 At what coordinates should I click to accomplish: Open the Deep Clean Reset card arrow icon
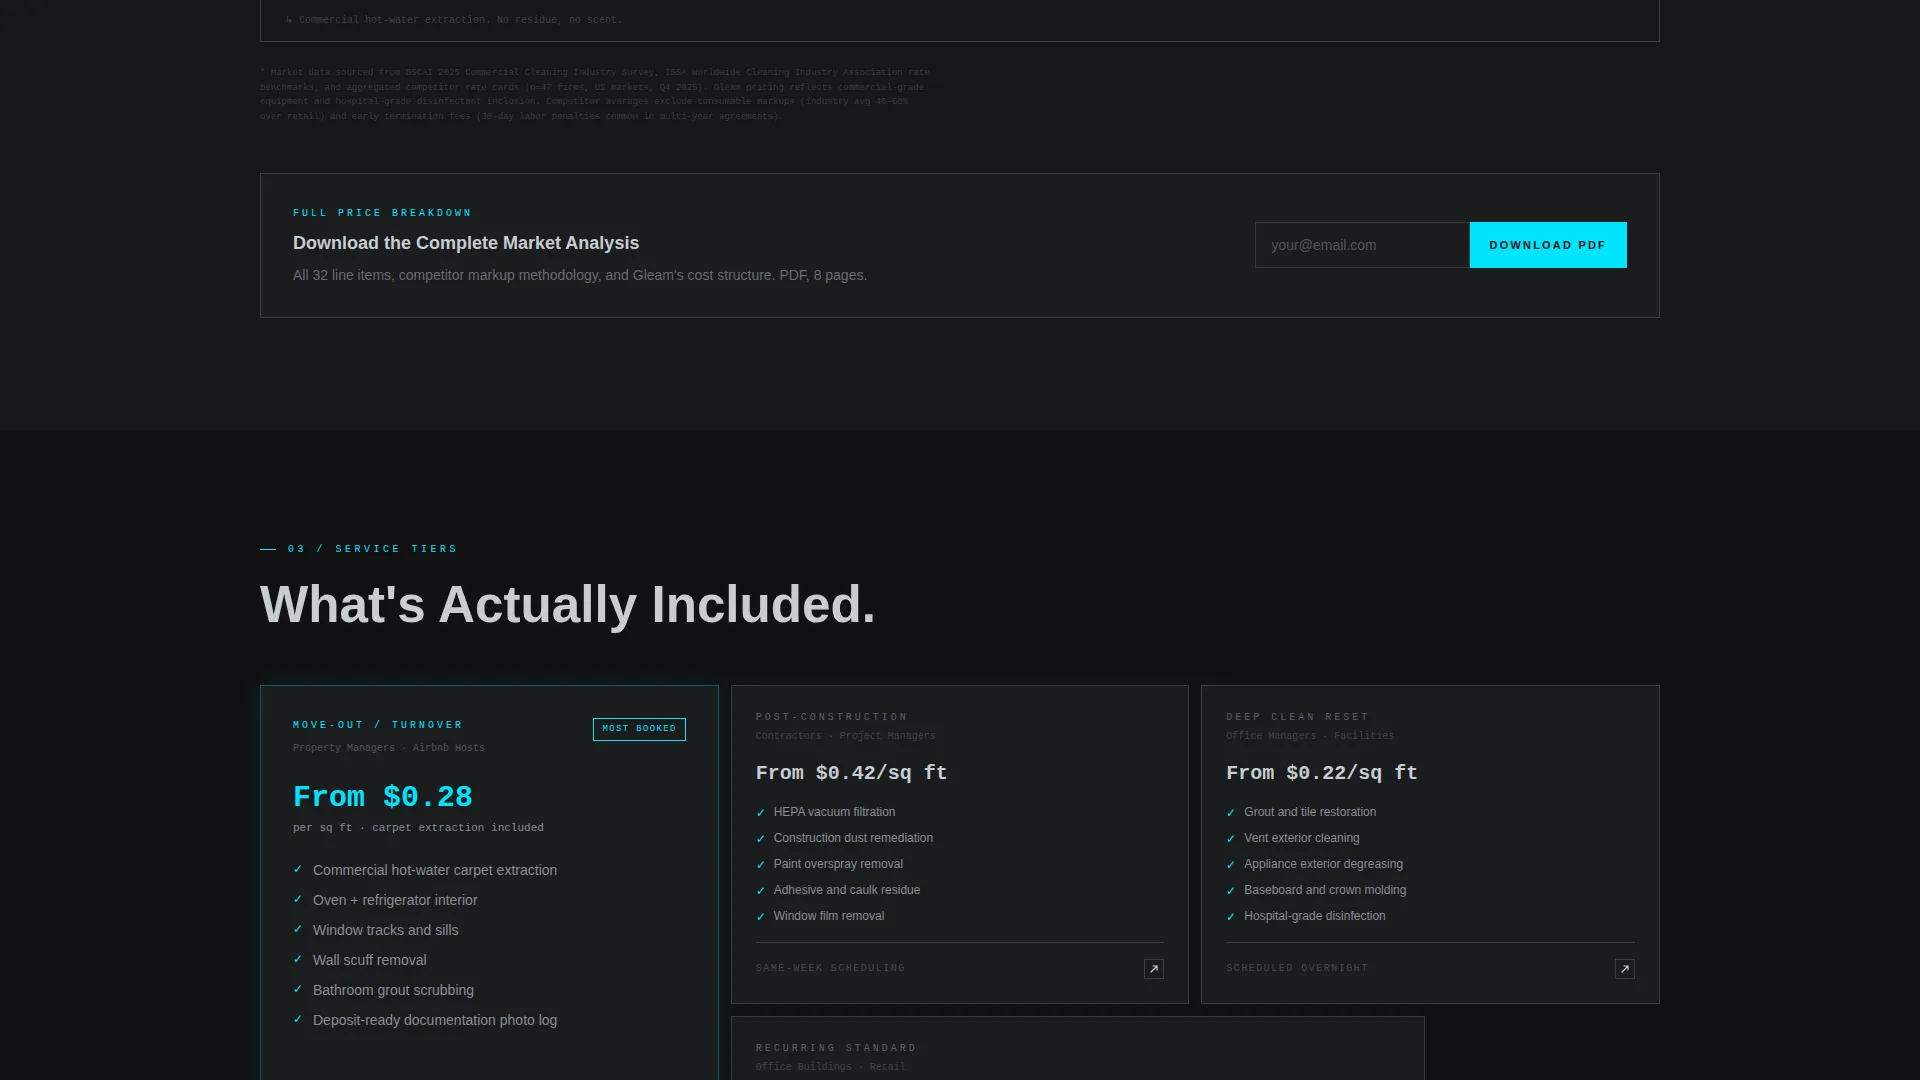pos(1625,969)
